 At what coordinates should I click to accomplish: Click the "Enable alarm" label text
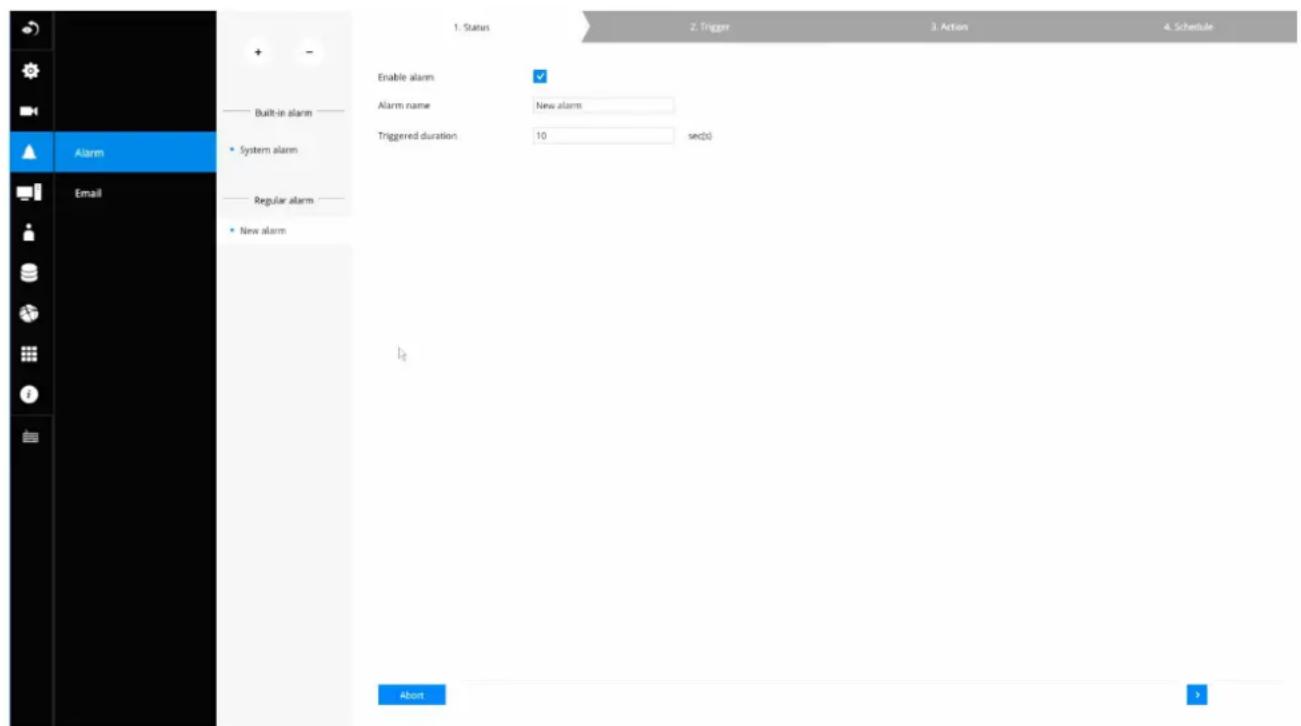pos(405,77)
